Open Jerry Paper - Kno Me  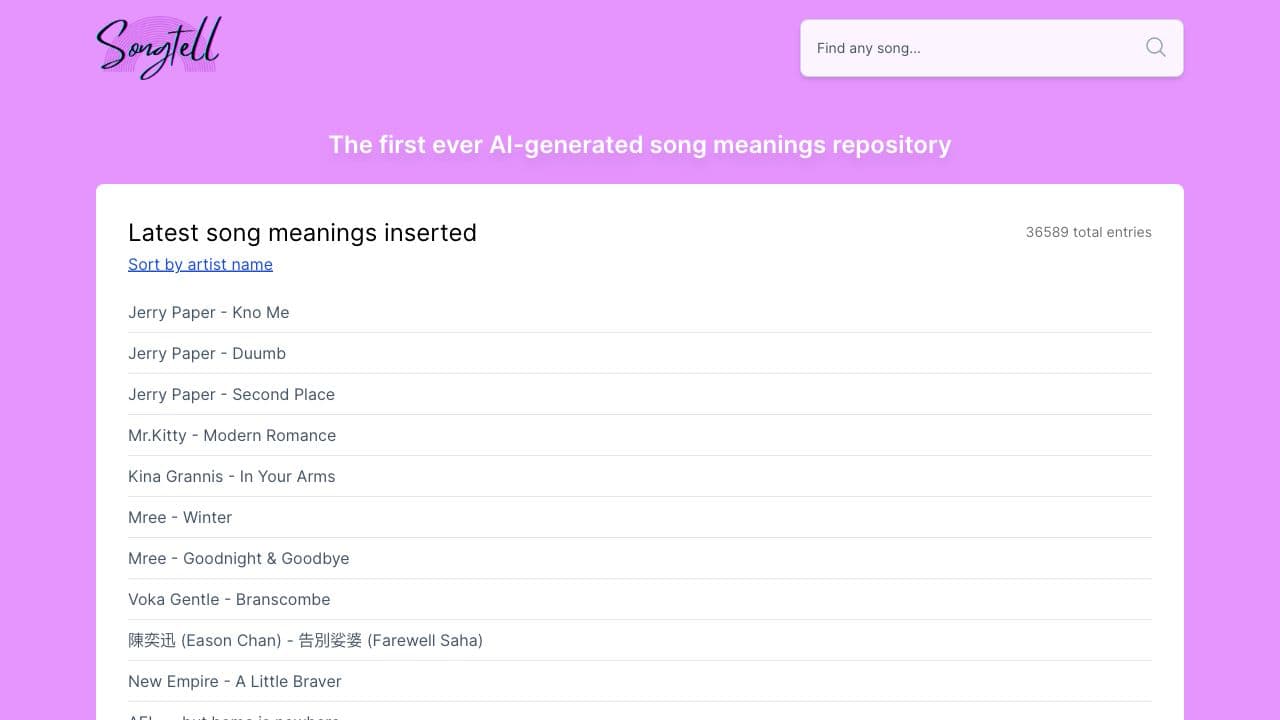click(208, 312)
